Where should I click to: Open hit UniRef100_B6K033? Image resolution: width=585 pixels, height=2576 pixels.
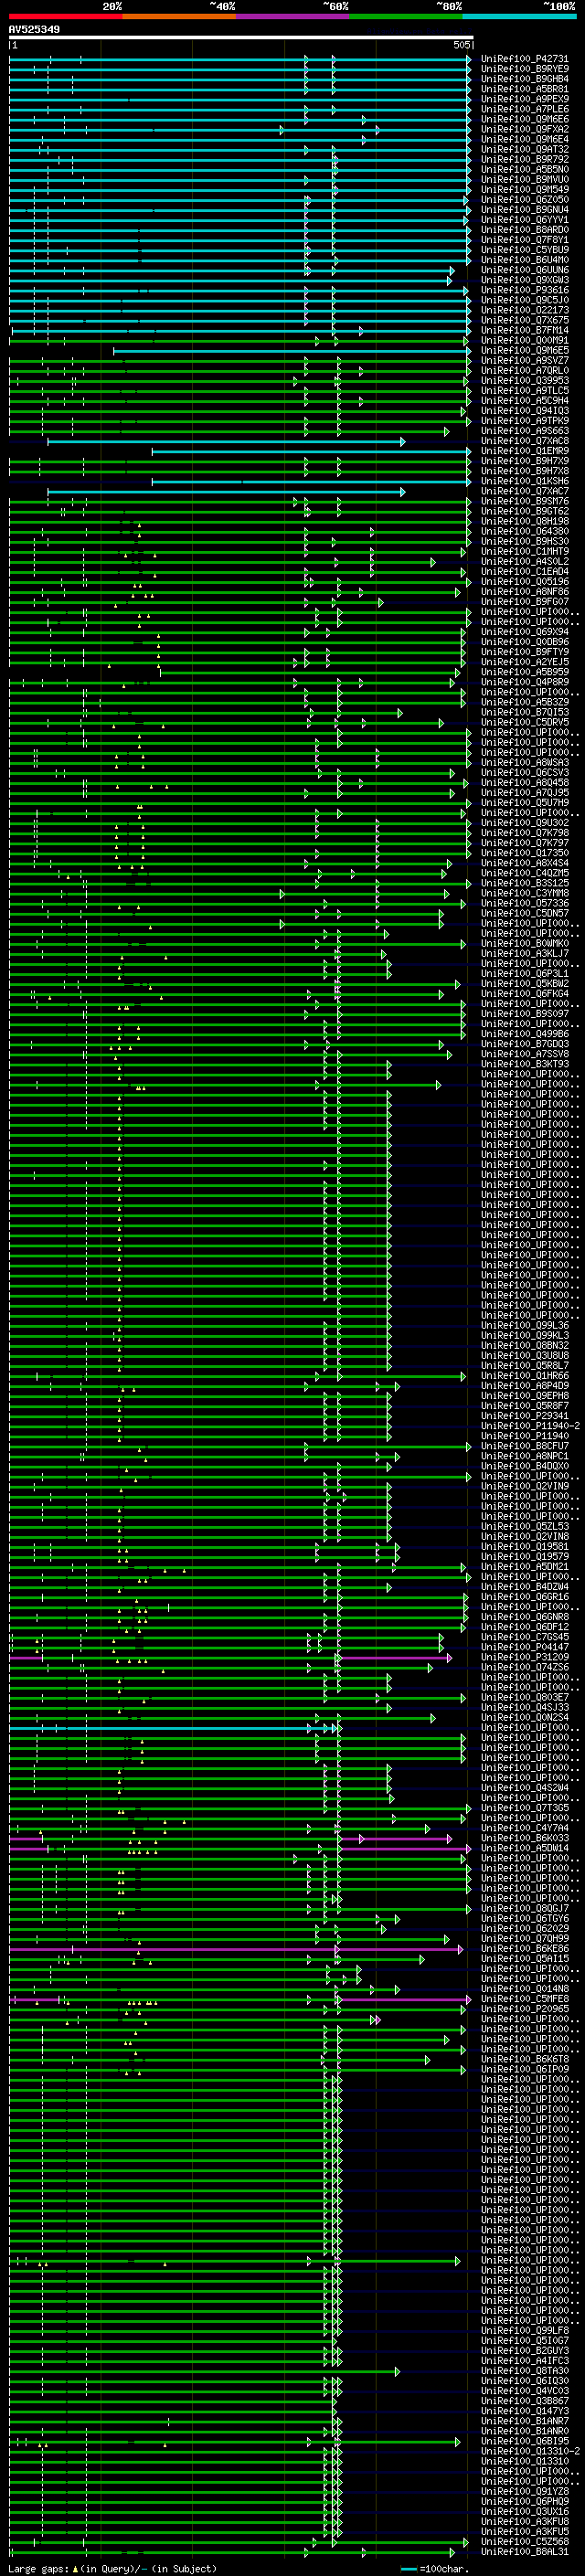[x=525, y=1838]
